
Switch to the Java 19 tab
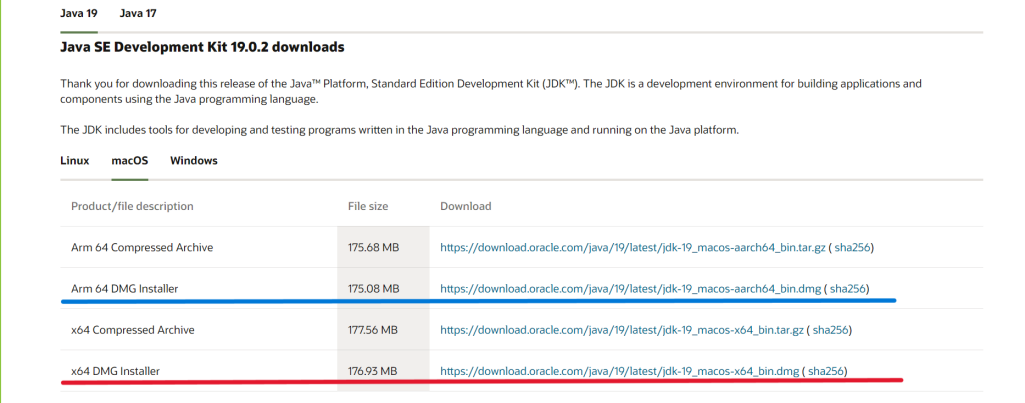(78, 13)
